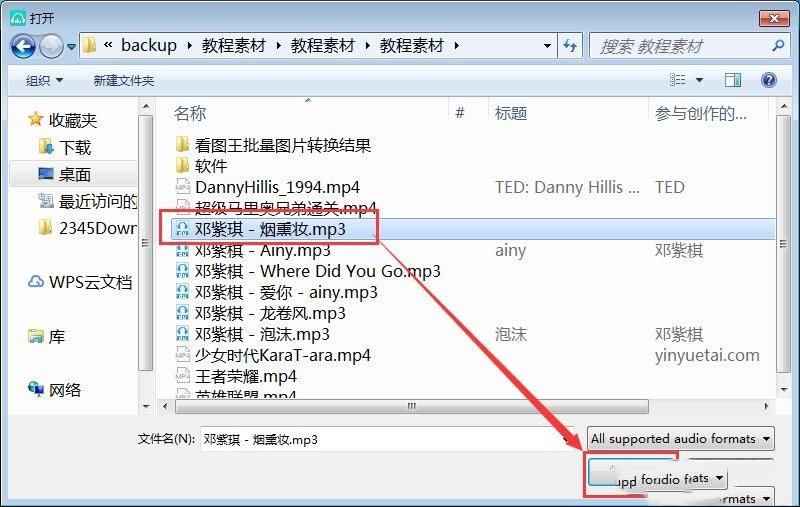Screen dimensions: 800x507
Task: Change view with the view mode icon
Action: tap(678, 80)
